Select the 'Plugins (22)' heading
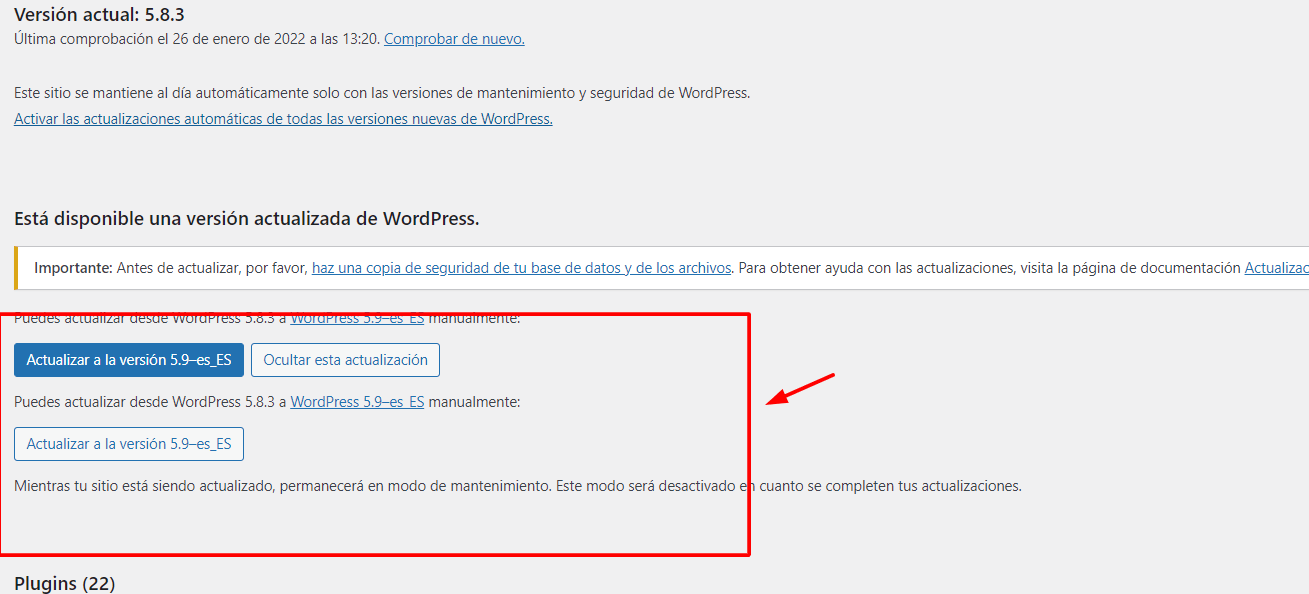1309x594 pixels. pos(65,583)
